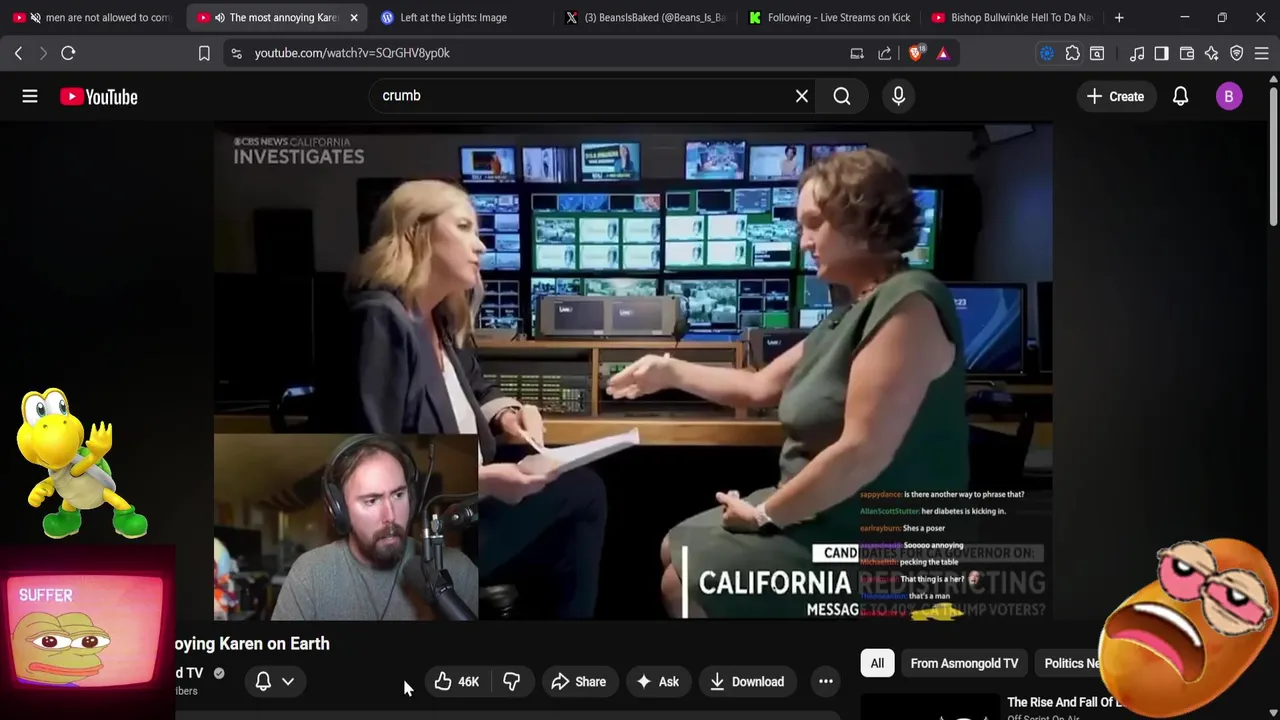Dislike the video
This screenshot has height=720, width=1280.
click(x=511, y=682)
